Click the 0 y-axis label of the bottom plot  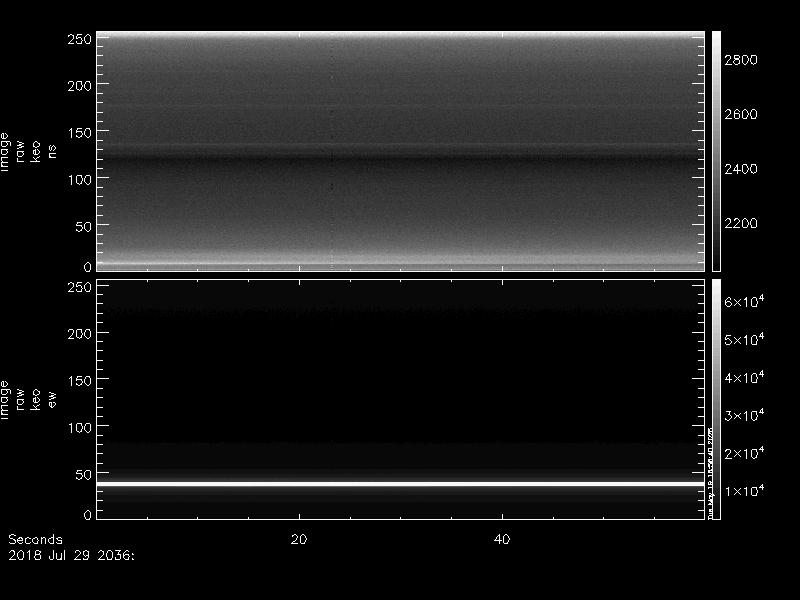pos(88,515)
